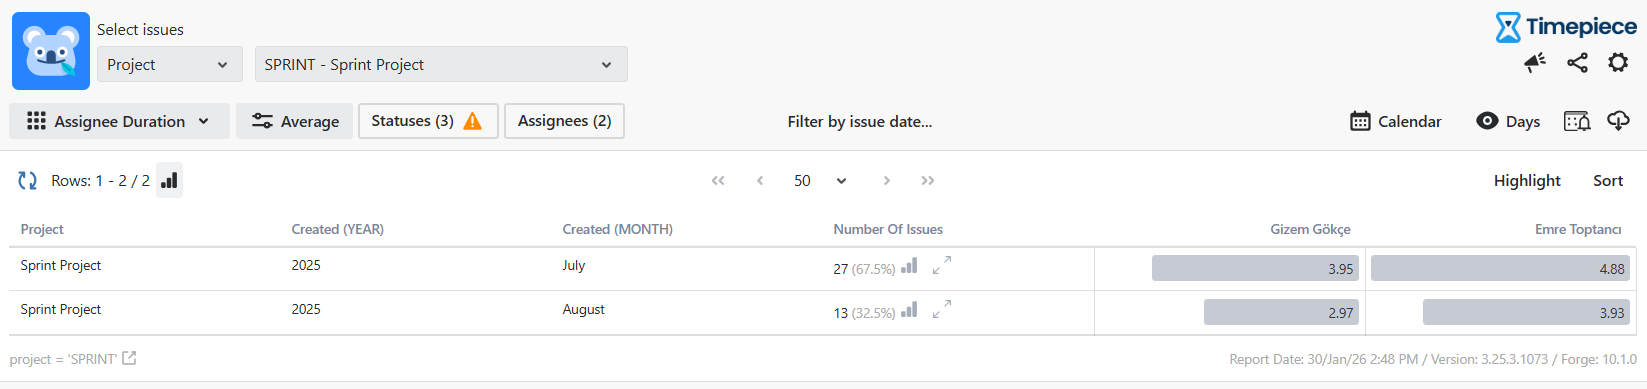Click the 13 (32.5%) issues count
The width and height of the screenshot is (1647, 389).
click(x=864, y=313)
